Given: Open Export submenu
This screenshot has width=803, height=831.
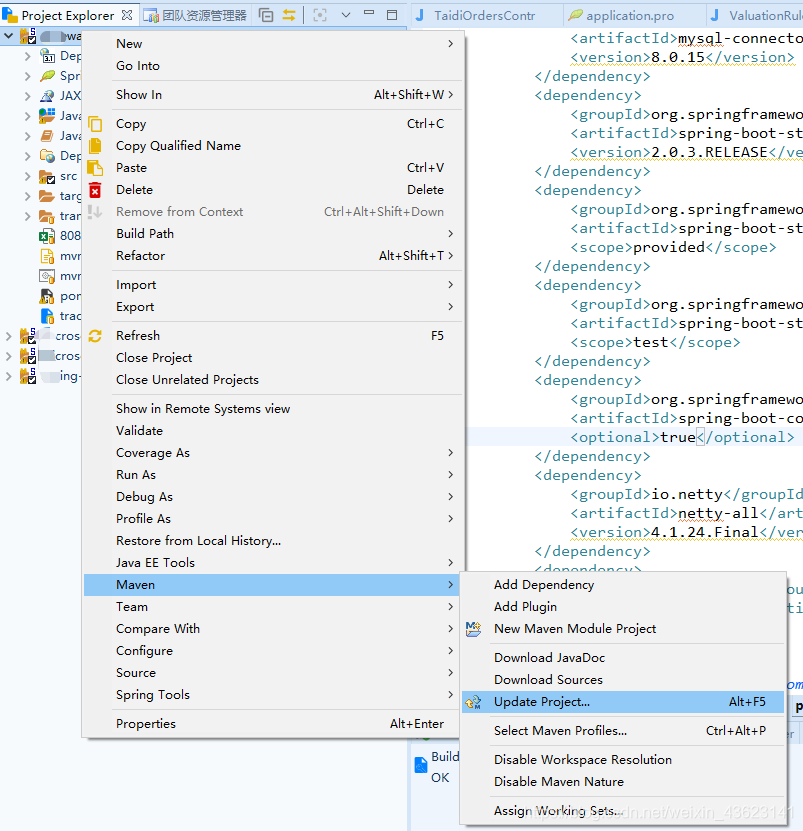Looking at the screenshot, I should [273, 307].
